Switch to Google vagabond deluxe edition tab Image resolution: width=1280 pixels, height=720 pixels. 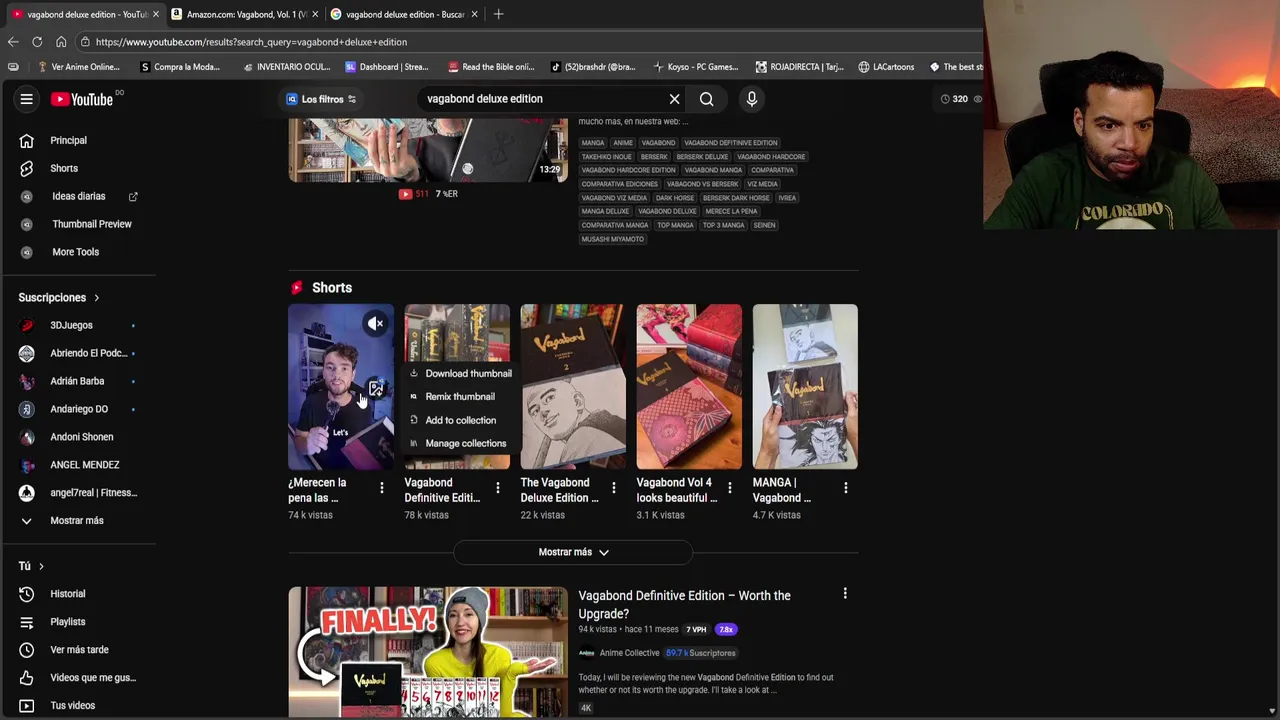click(x=403, y=14)
